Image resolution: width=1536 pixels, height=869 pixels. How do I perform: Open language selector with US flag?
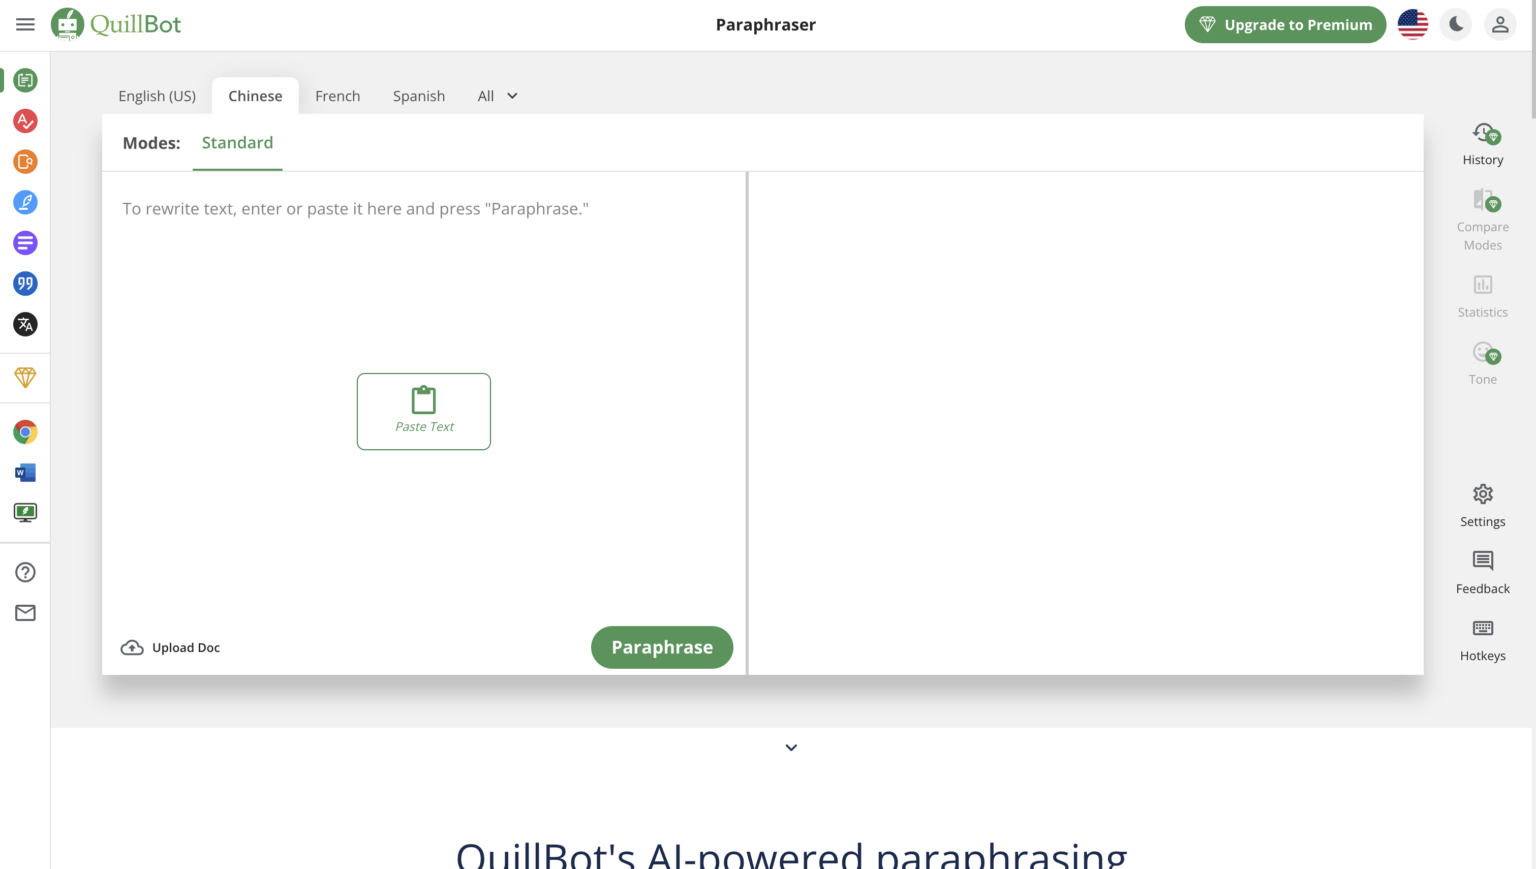pyautogui.click(x=1412, y=25)
